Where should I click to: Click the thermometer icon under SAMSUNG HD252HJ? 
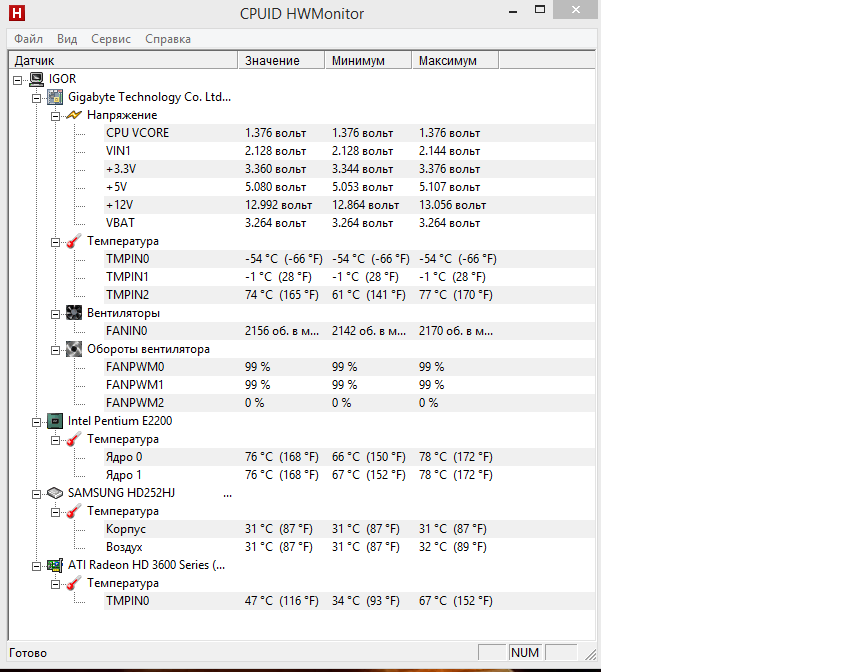[74, 512]
